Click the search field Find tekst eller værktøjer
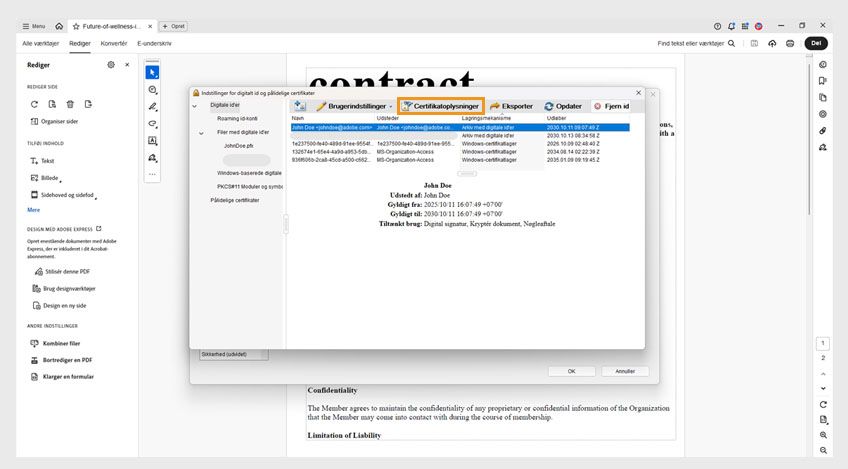The width and height of the screenshot is (848, 469). [696, 43]
